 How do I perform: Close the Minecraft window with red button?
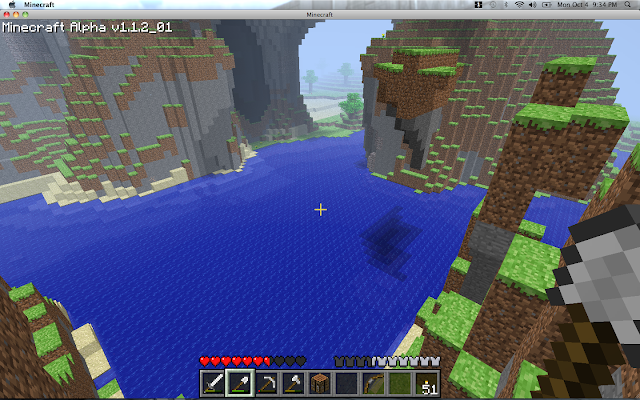[7, 14]
